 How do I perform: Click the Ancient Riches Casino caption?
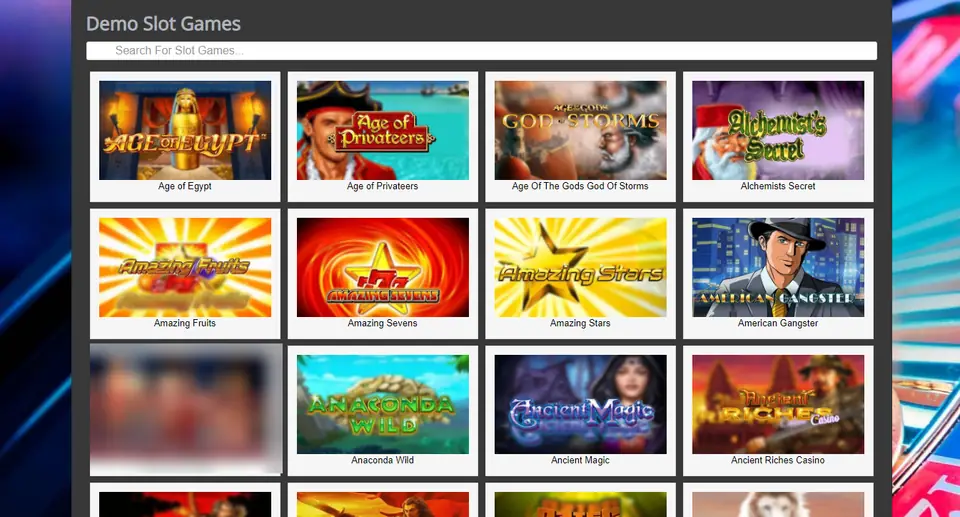coord(778,461)
